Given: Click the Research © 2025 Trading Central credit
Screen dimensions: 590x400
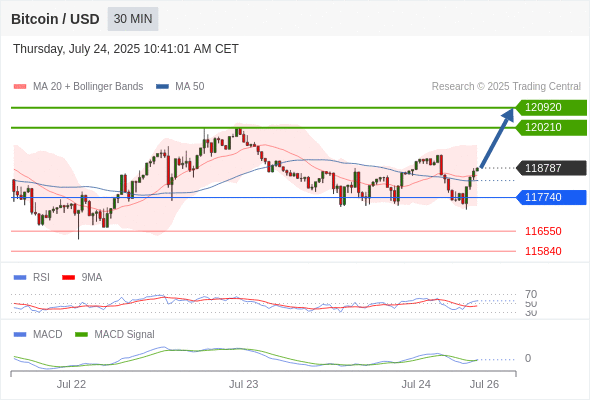Looking at the screenshot, I should coord(506,87).
